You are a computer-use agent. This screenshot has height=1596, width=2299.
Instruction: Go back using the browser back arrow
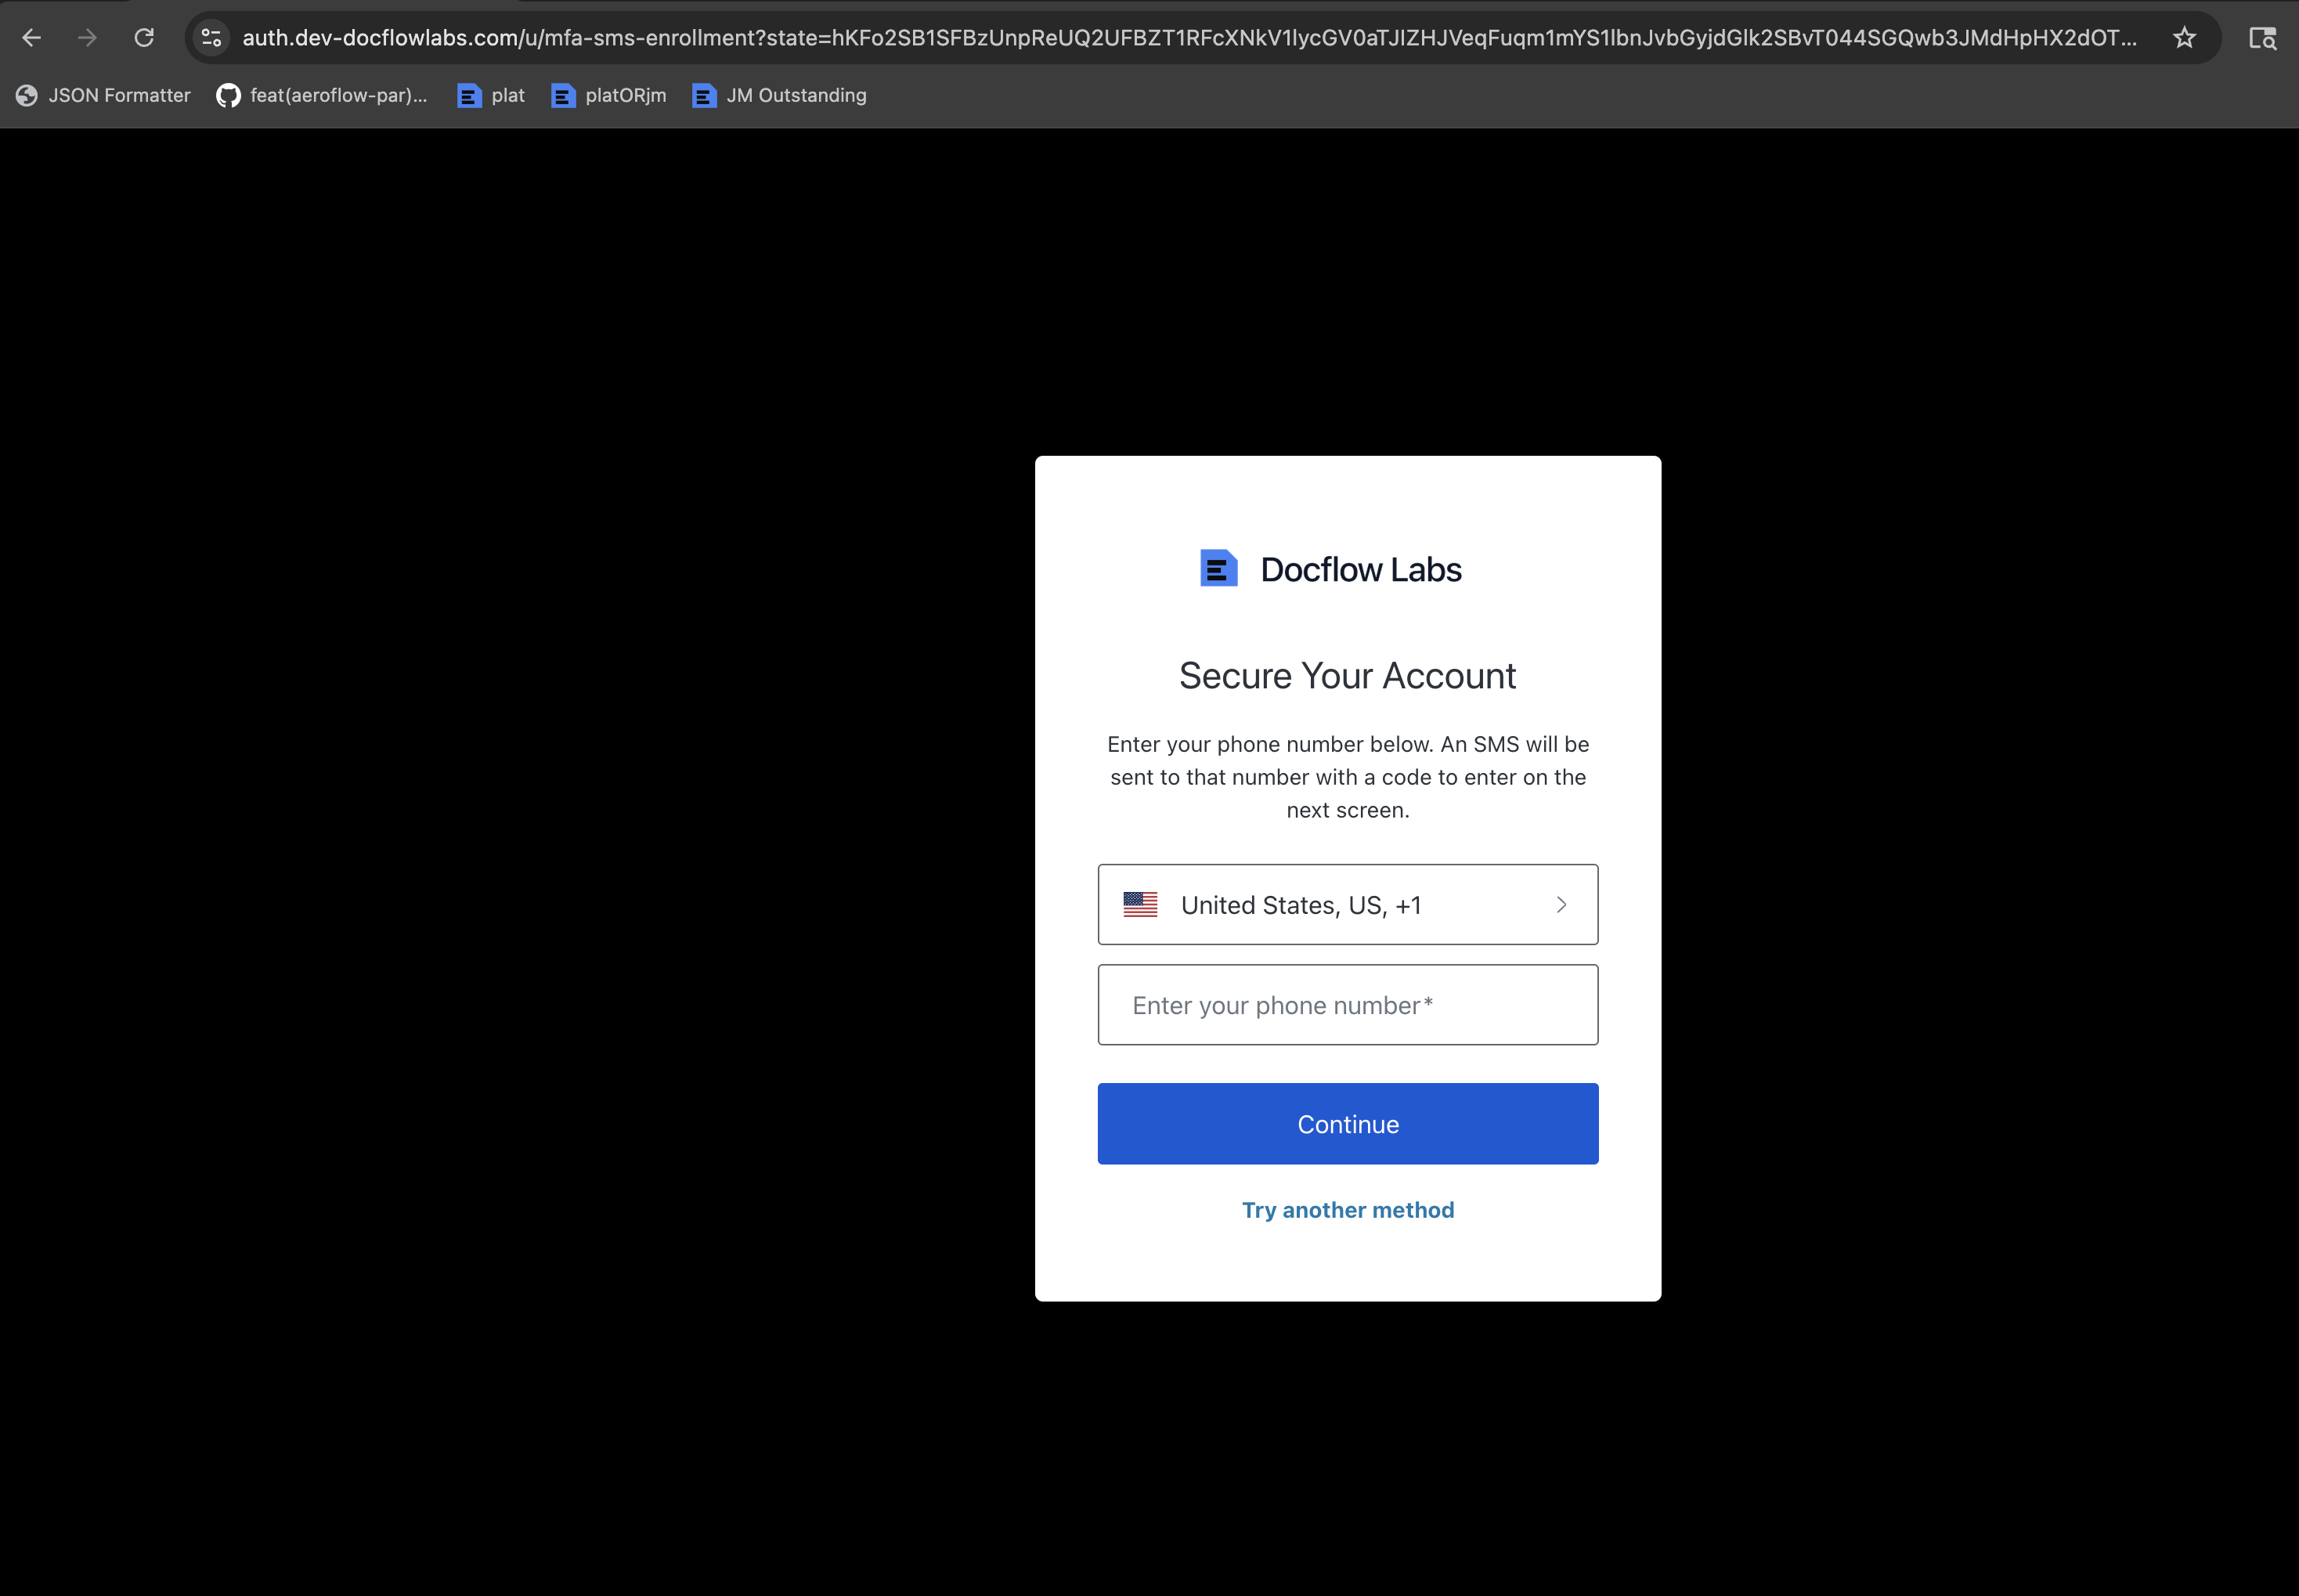32,38
